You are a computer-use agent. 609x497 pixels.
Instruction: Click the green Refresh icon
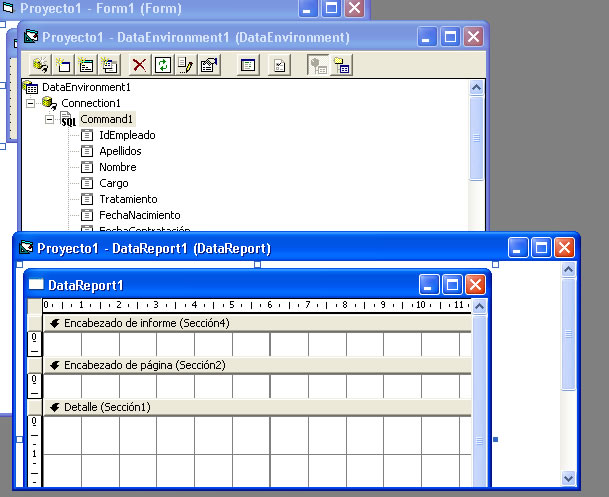pos(162,65)
